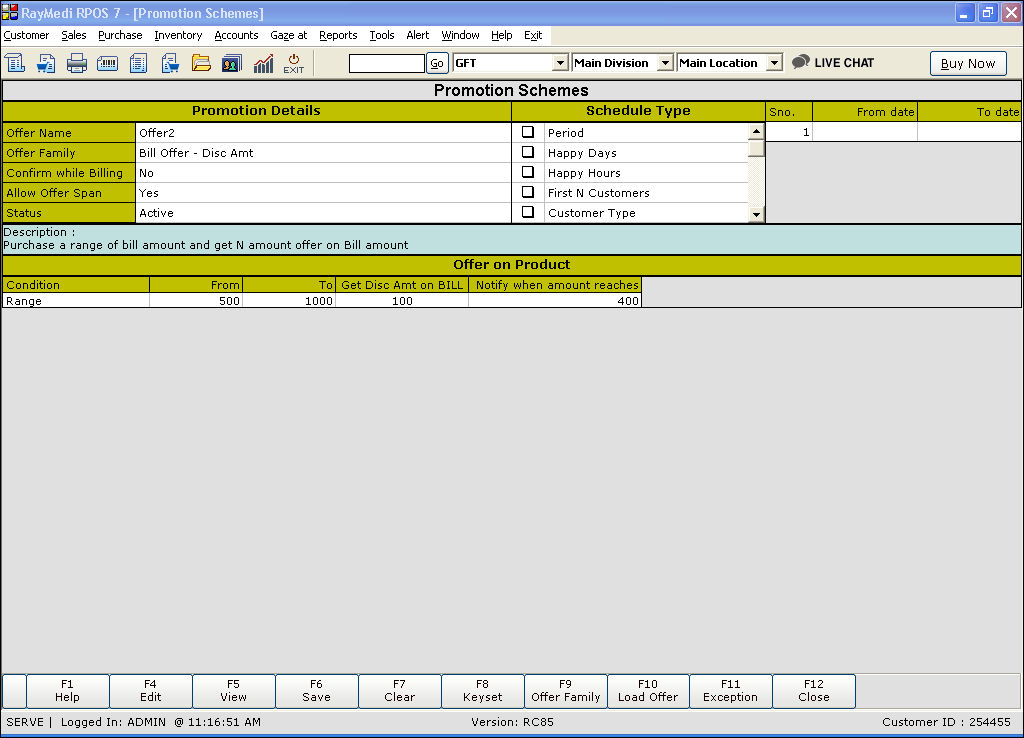The height and width of the screenshot is (738, 1024).
Task: Tick the Period schedule type checkbox
Action: click(x=528, y=132)
